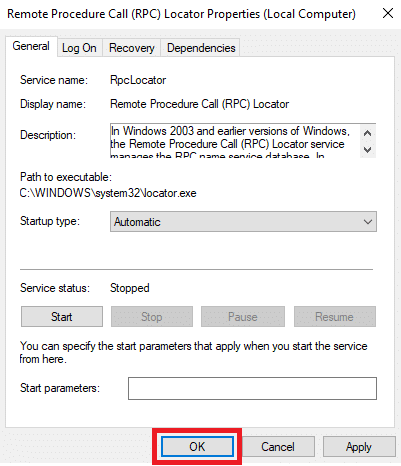Open the Recovery tab
This screenshot has width=401, height=466.
tap(132, 48)
